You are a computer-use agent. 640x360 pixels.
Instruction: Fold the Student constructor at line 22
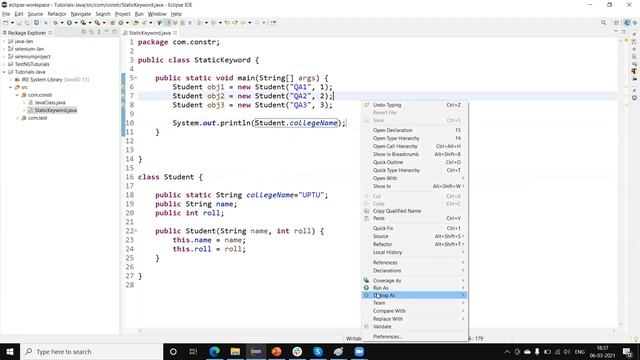(x=136, y=231)
